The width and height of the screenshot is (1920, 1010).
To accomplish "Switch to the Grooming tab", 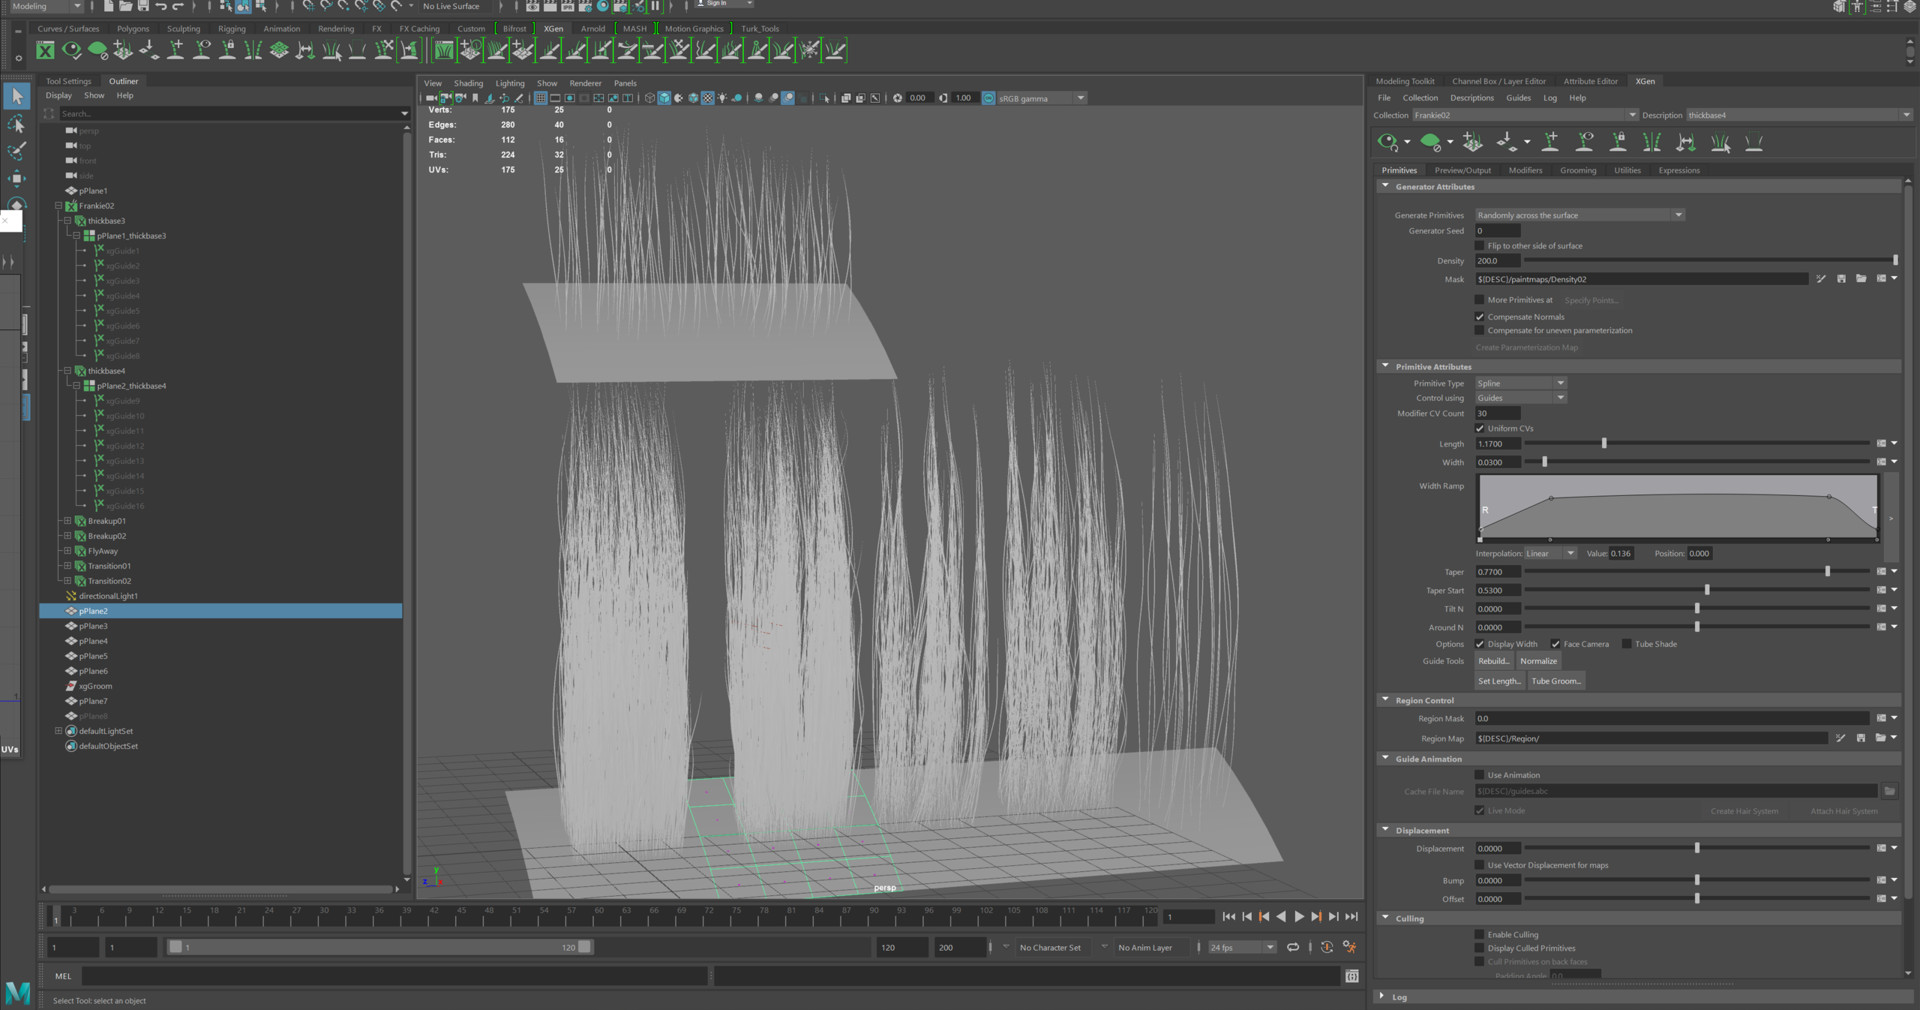I will click(1577, 170).
